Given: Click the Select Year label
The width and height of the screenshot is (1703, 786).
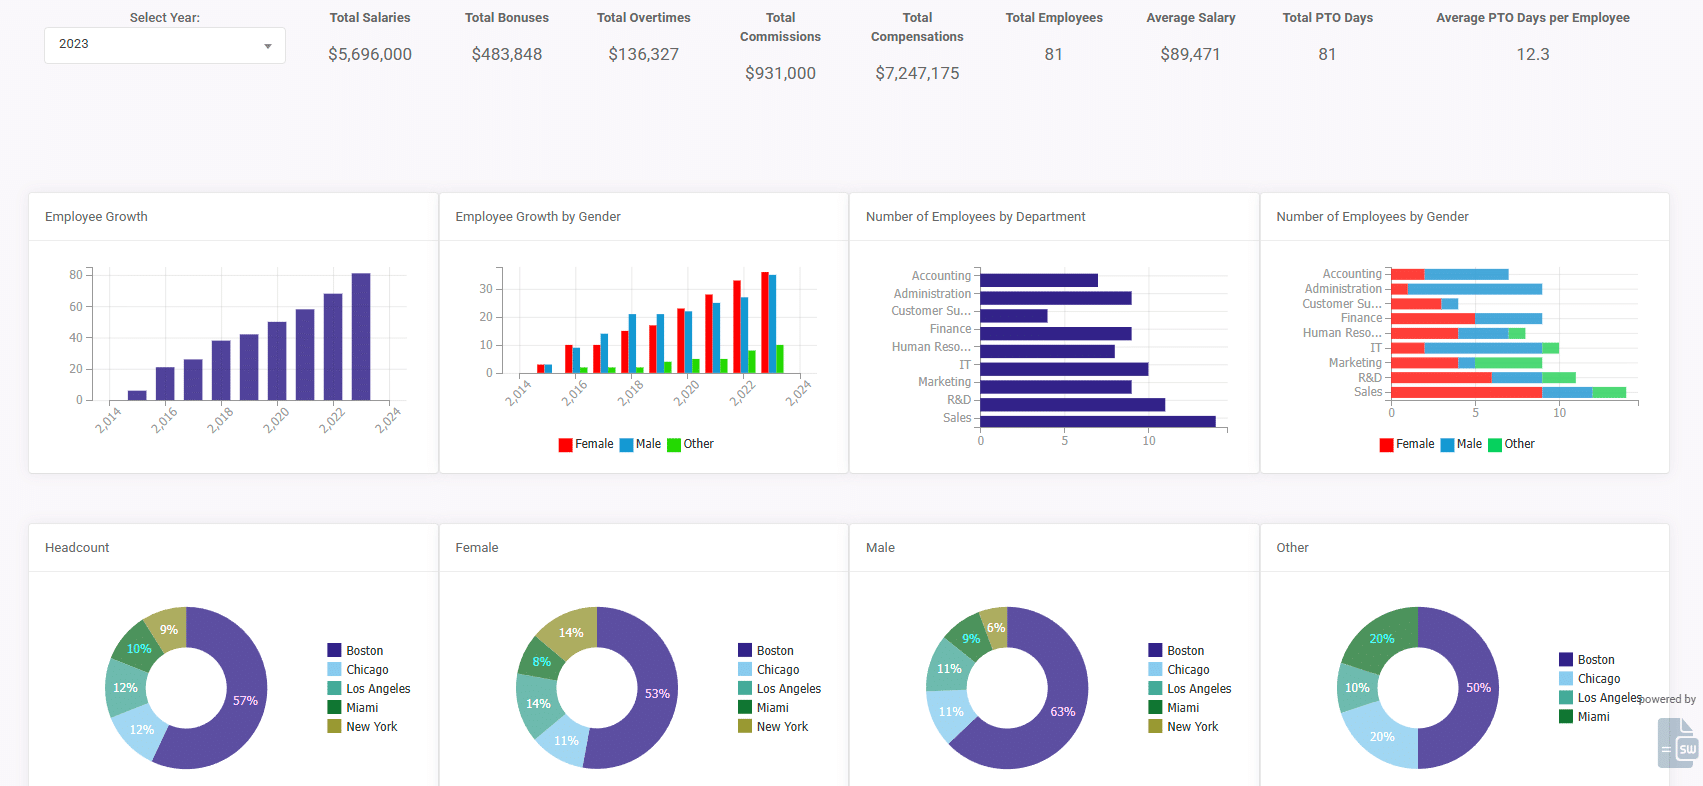Looking at the screenshot, I should coord(165,18).
